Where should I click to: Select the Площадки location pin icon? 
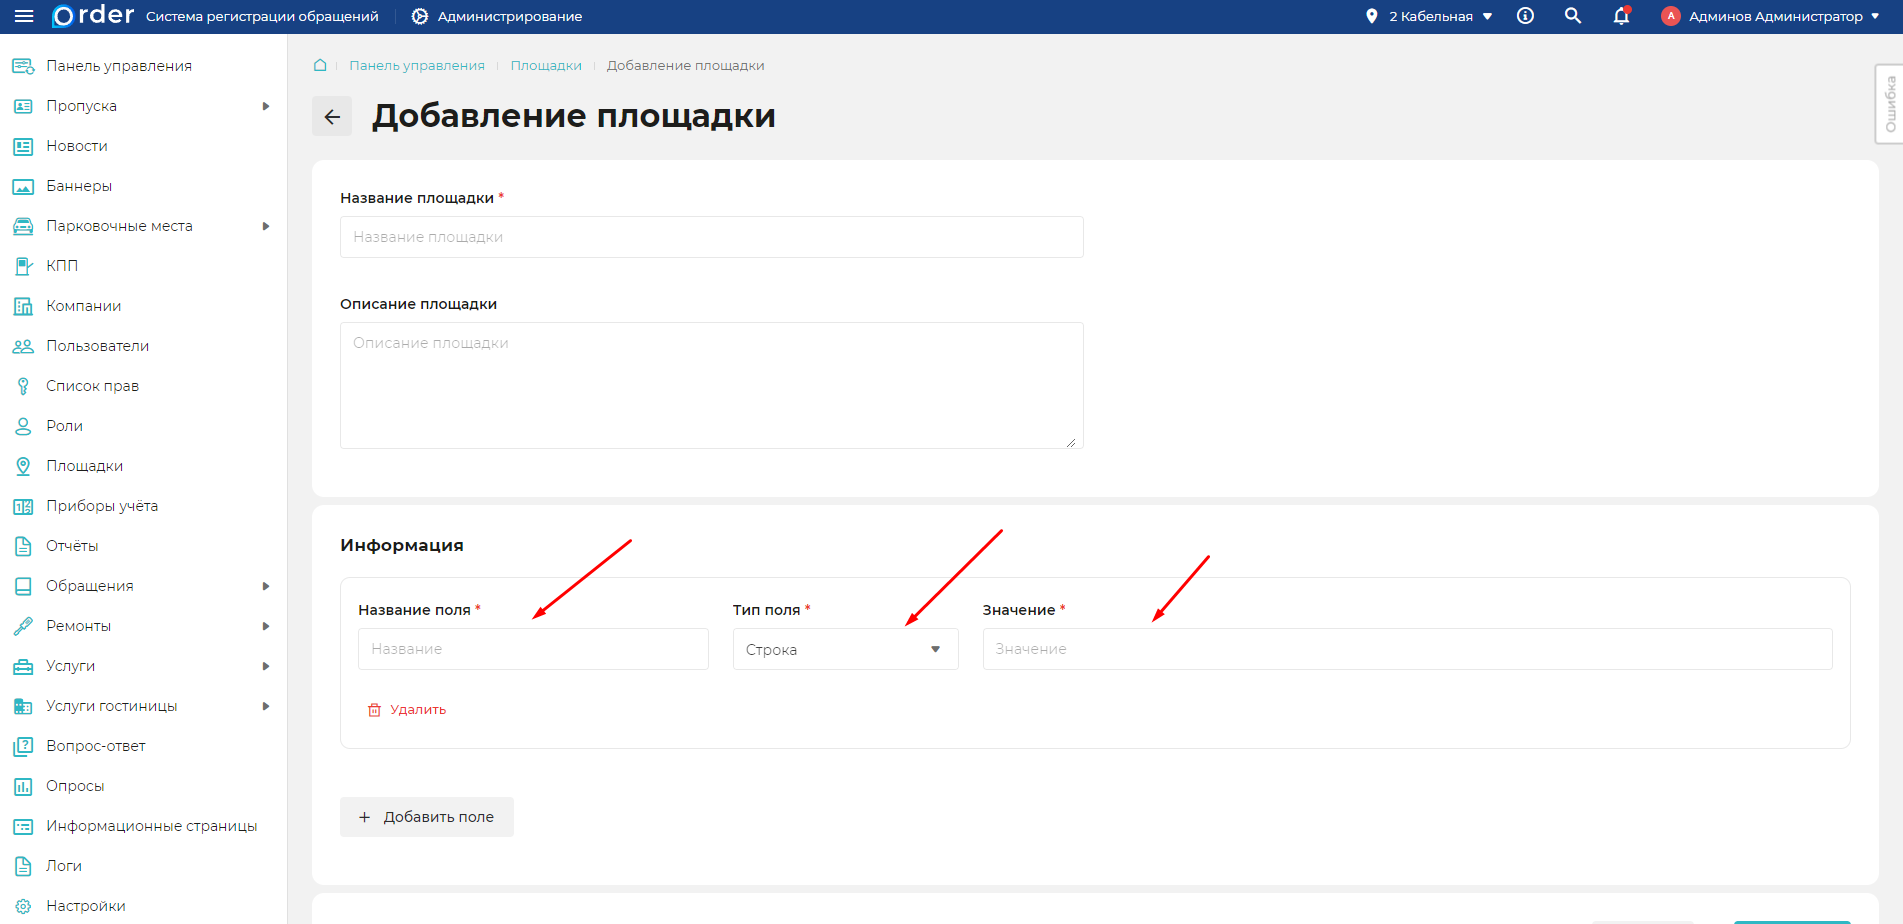tap(22, 465)
